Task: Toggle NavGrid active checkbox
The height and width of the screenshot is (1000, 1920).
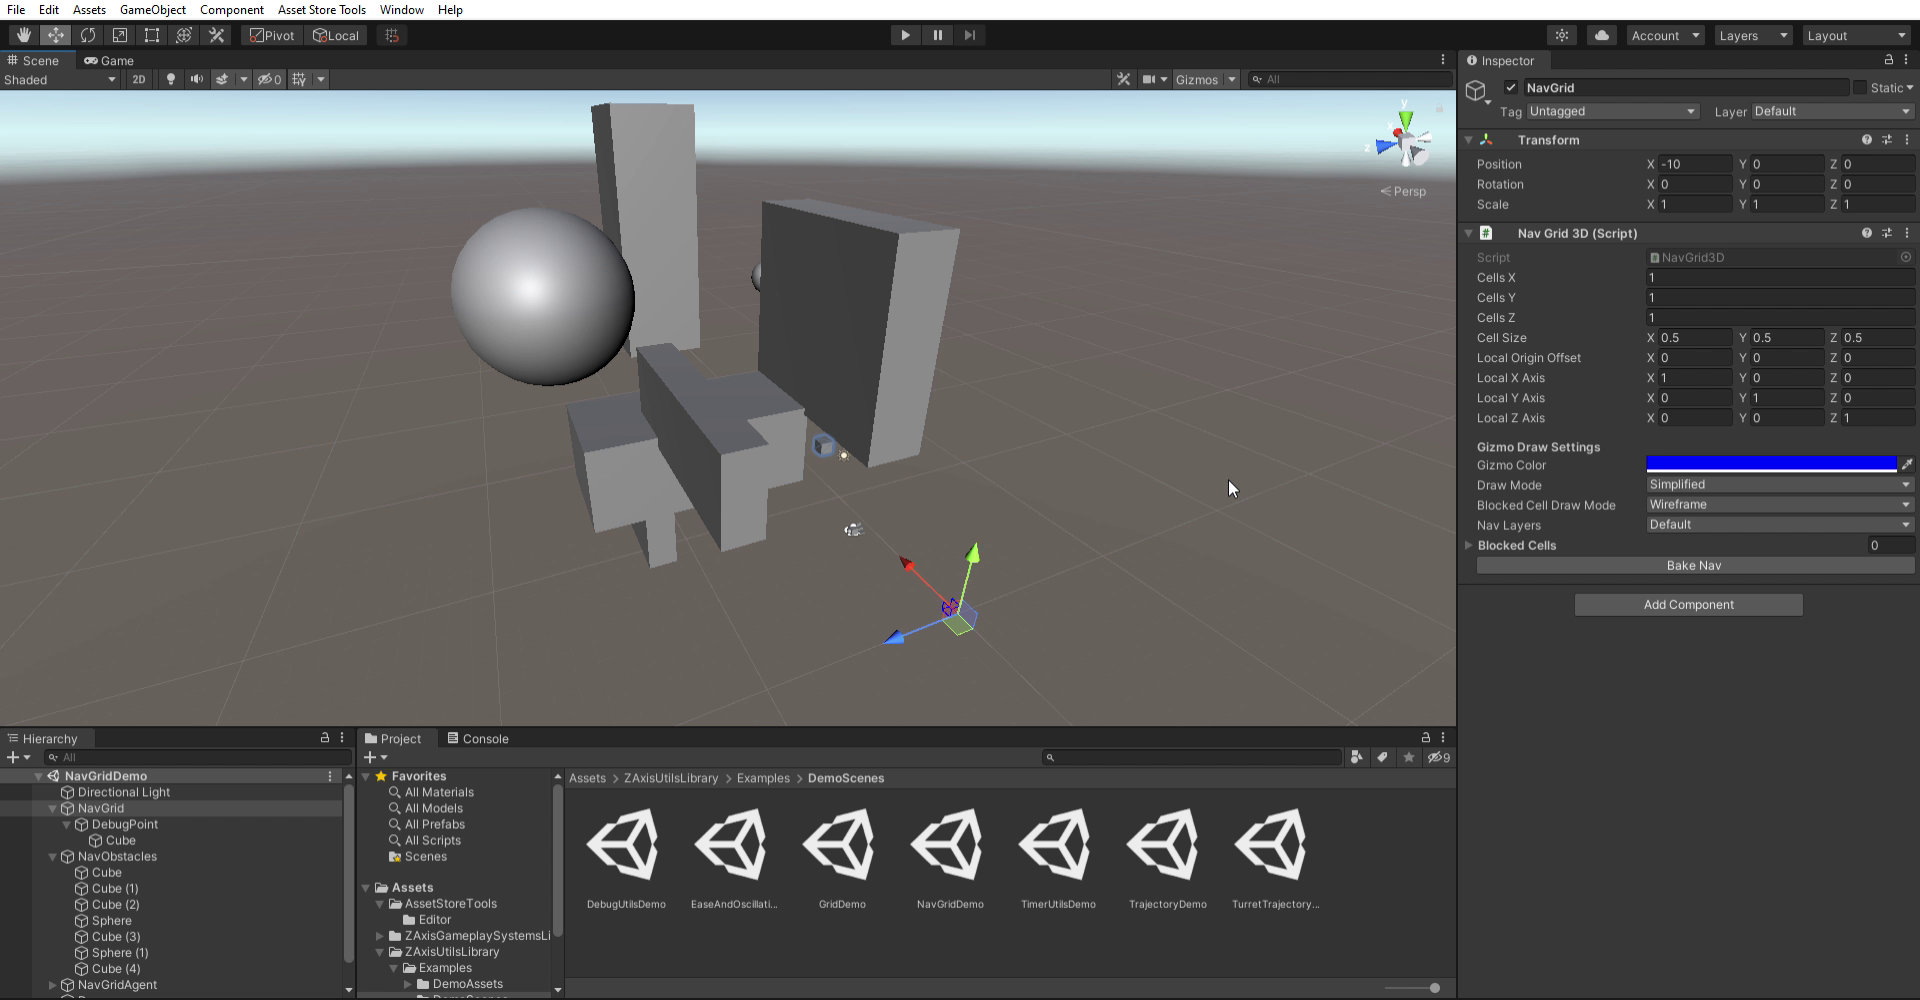Action: pos(1511,87)
